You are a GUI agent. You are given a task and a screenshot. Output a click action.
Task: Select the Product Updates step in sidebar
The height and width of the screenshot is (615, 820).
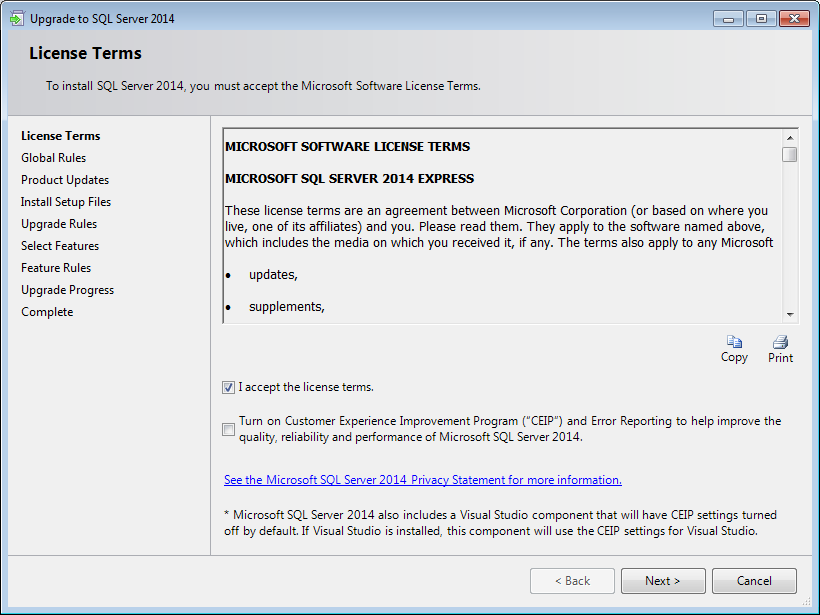tap(65, 180)
